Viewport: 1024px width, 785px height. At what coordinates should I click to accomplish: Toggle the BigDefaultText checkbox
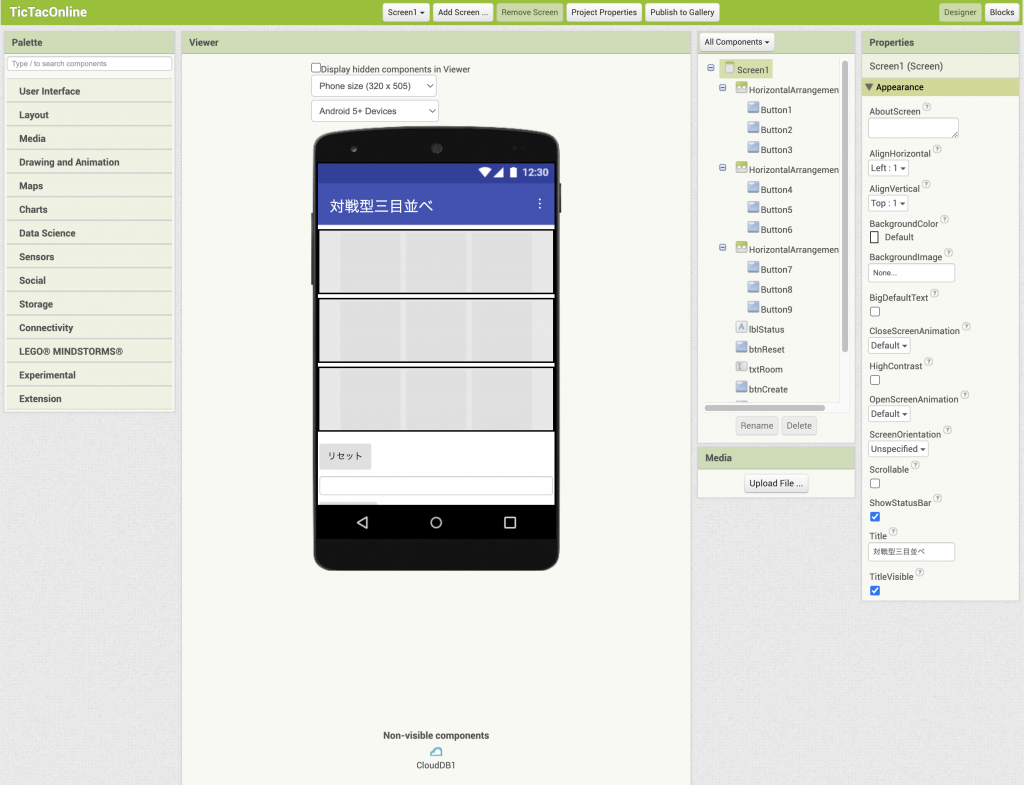coord(875,312)
